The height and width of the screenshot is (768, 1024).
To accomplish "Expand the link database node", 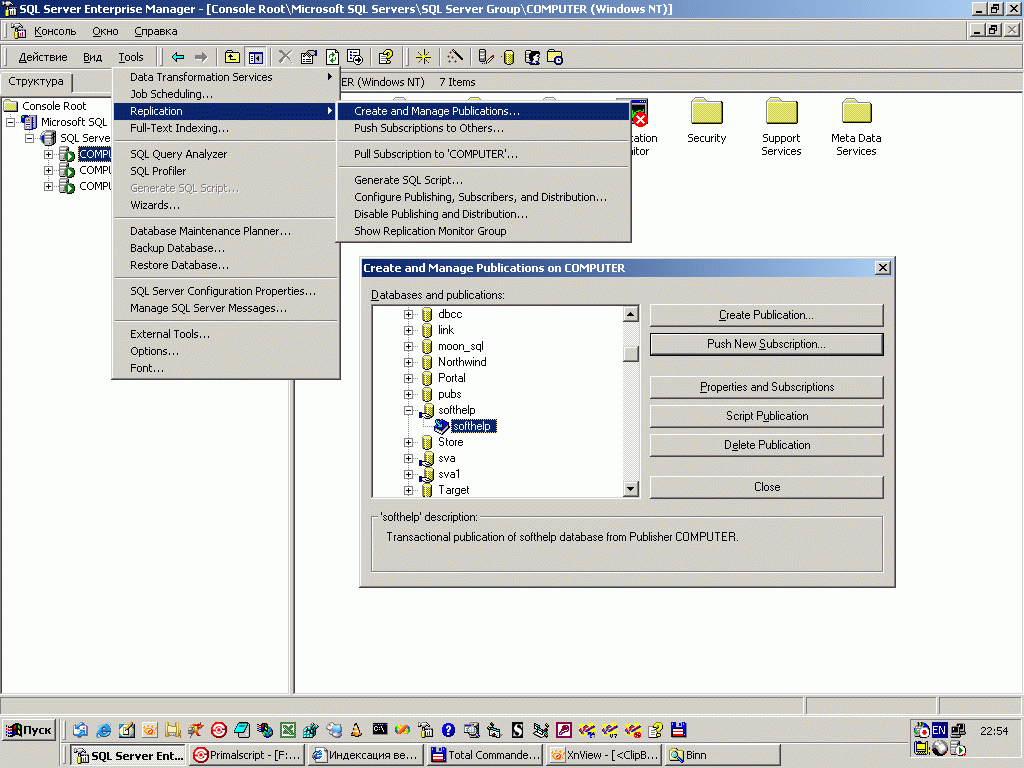I will click(x=408, y=330).
